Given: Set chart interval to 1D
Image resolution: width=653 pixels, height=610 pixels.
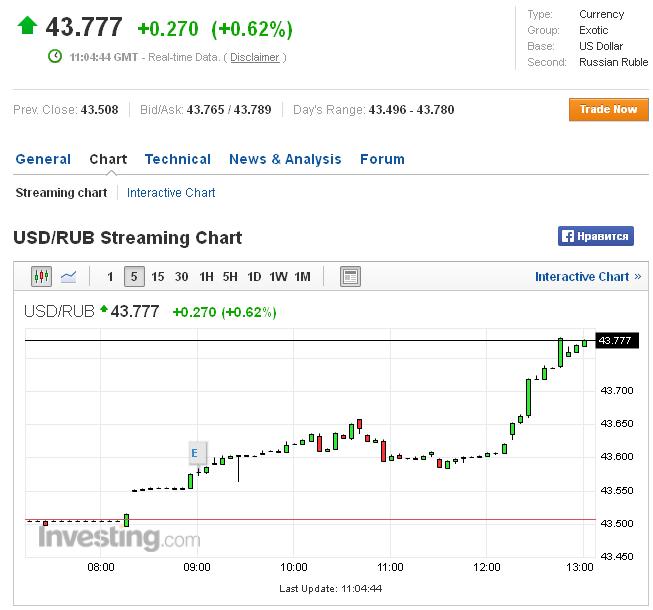Looking at the screenshot, I should 254,276.
